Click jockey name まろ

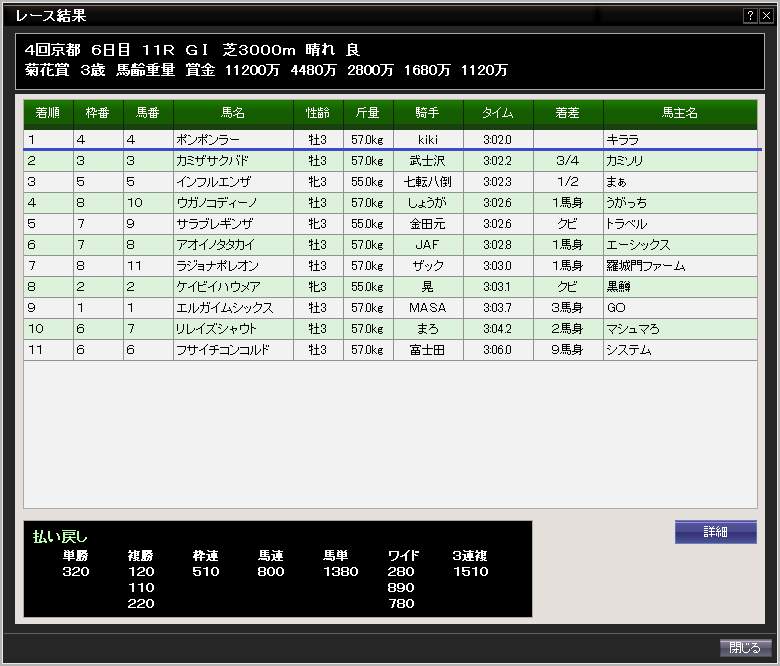pos(428,329)
